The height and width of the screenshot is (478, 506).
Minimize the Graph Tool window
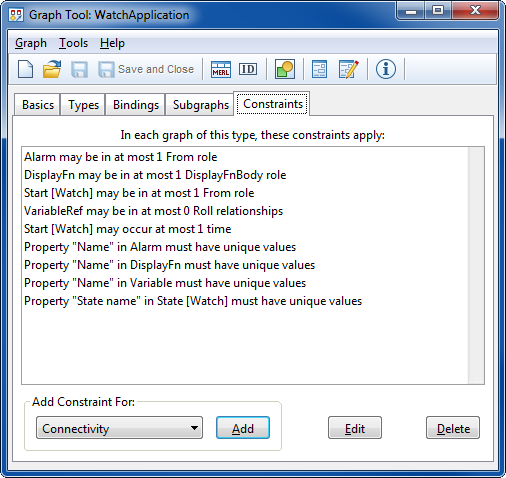click(411, 11)
